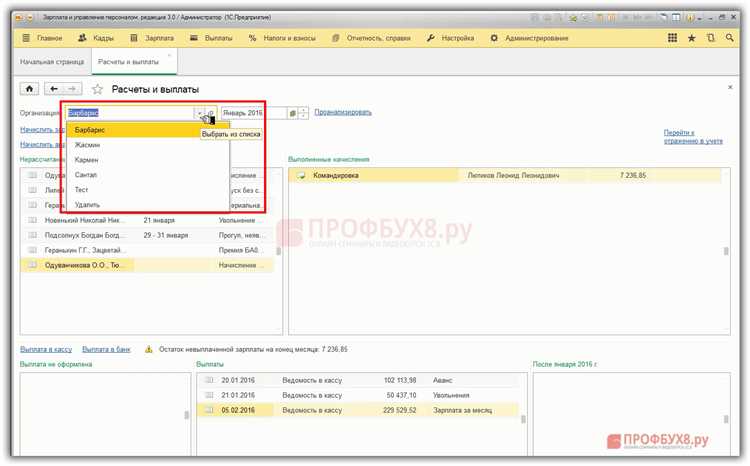
Task: Click the Проанализировать link
Action: point(343,112)
